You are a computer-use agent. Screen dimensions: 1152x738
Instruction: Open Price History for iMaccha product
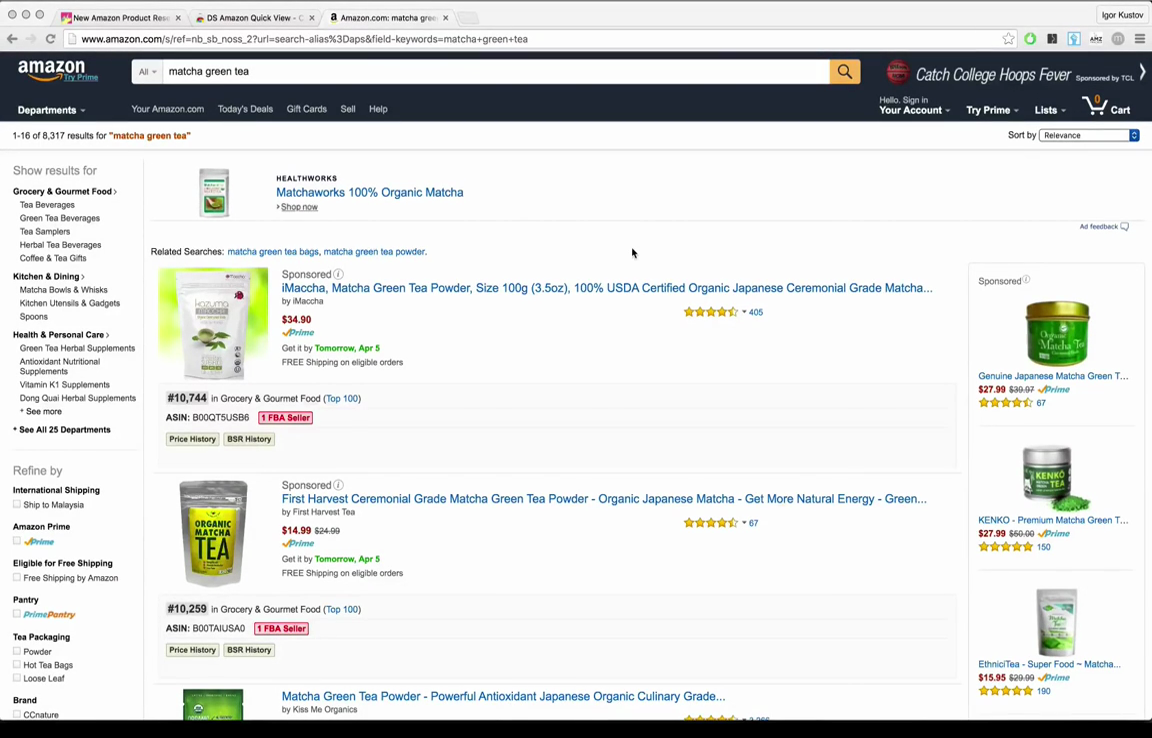(192, 439)
